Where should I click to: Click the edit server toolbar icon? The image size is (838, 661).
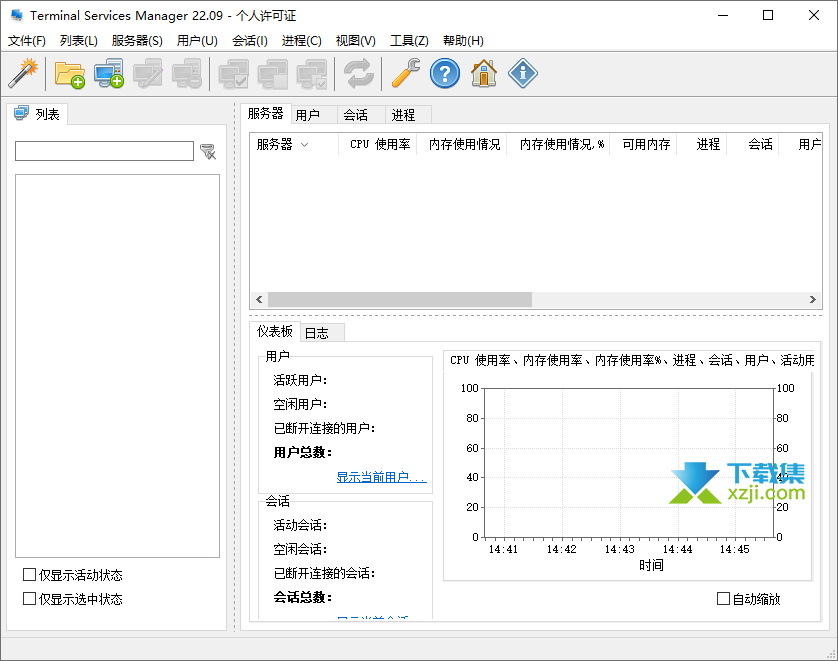[x=148, y=73]
